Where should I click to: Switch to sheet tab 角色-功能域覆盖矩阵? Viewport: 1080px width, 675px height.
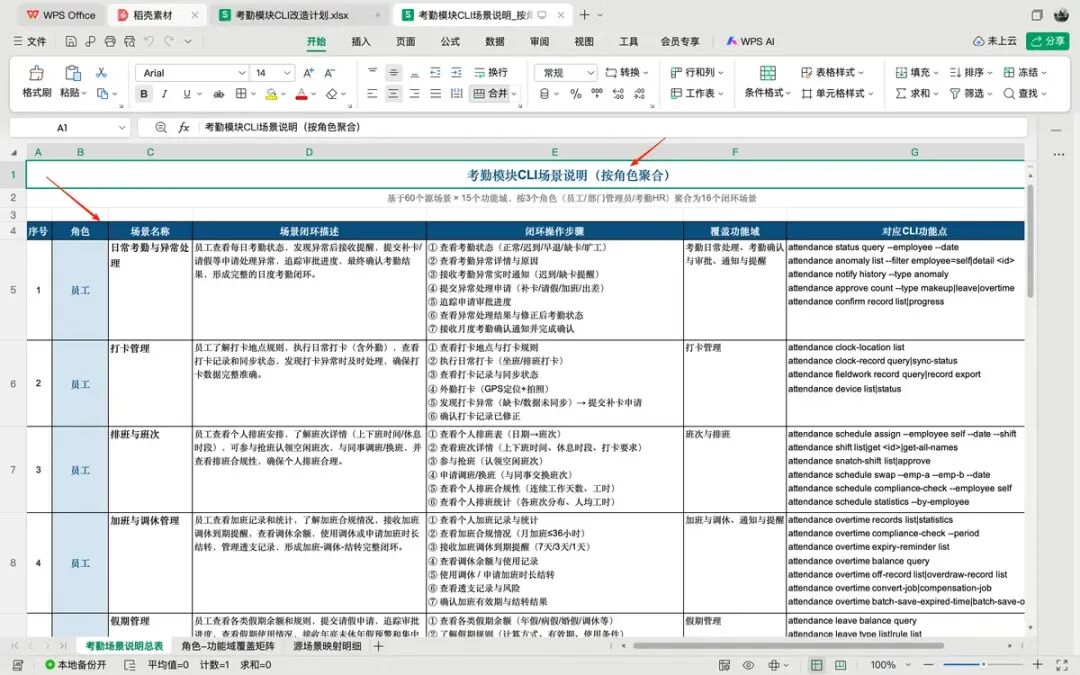[228, 646]
